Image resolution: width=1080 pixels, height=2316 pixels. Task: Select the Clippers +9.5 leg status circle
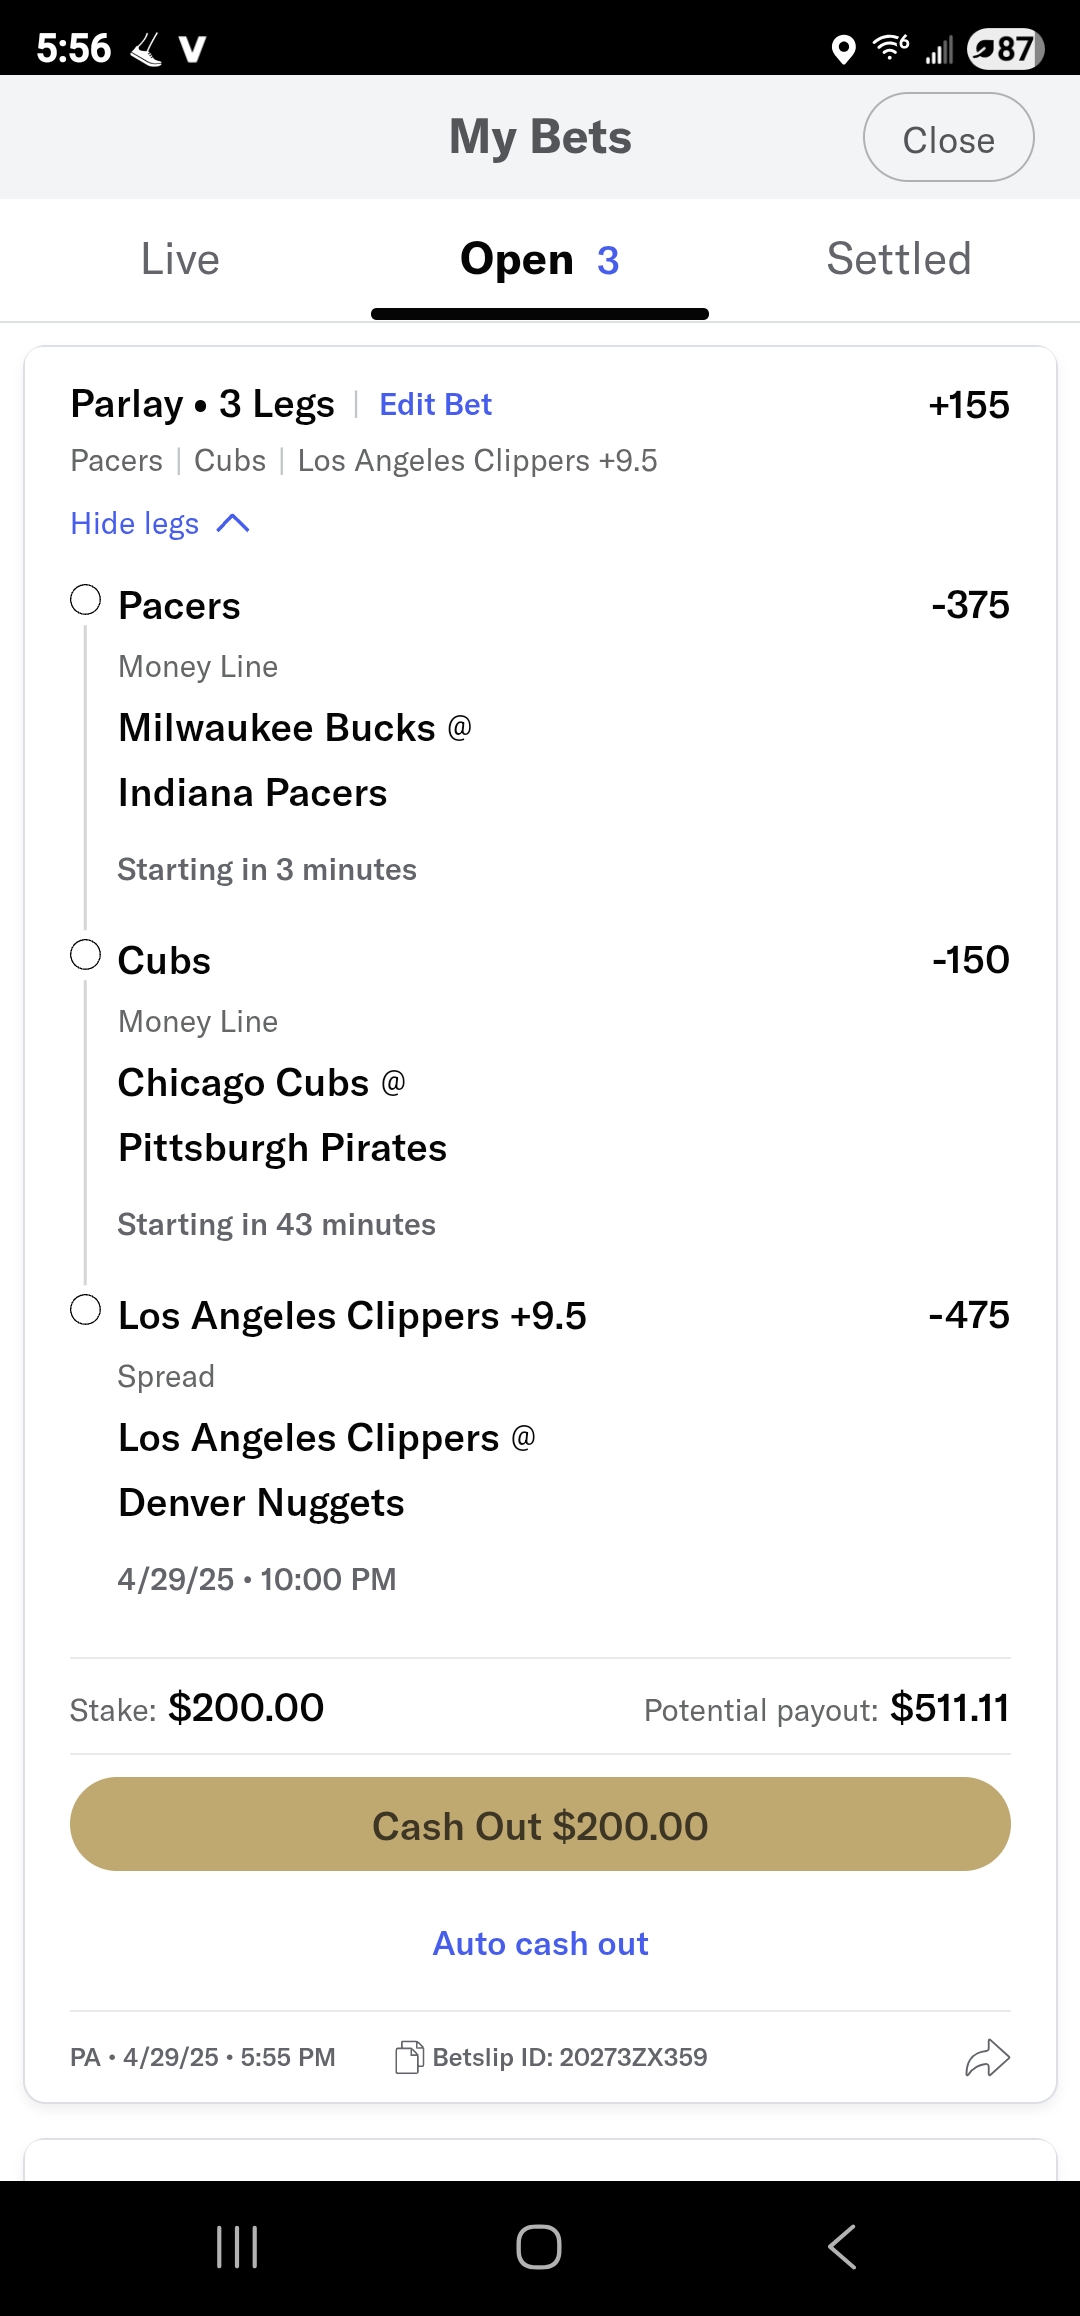click(86, 1310)
